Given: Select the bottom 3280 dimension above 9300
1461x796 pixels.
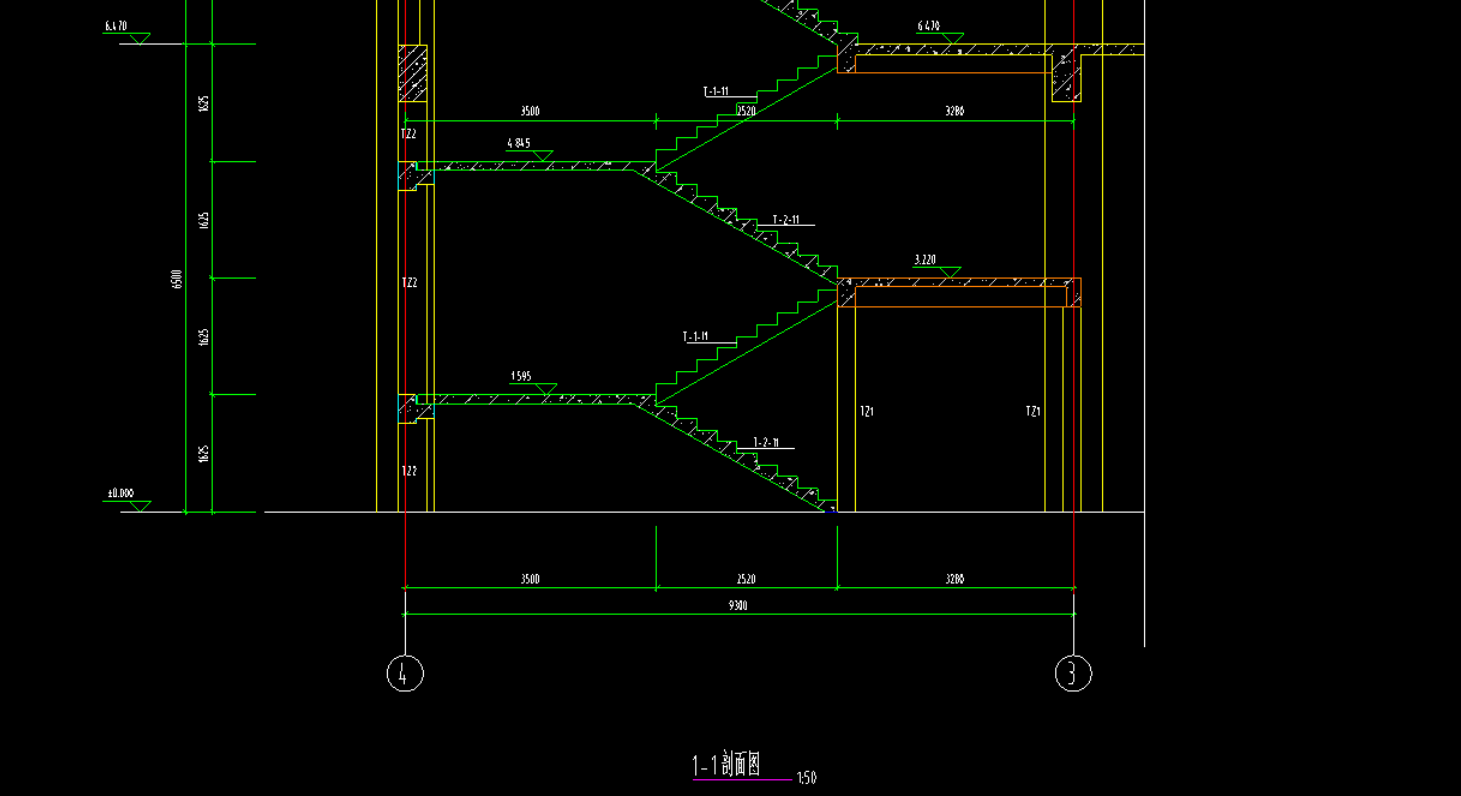Looking at the screenshot, I should pyautogui.click(x=955, y=579).
